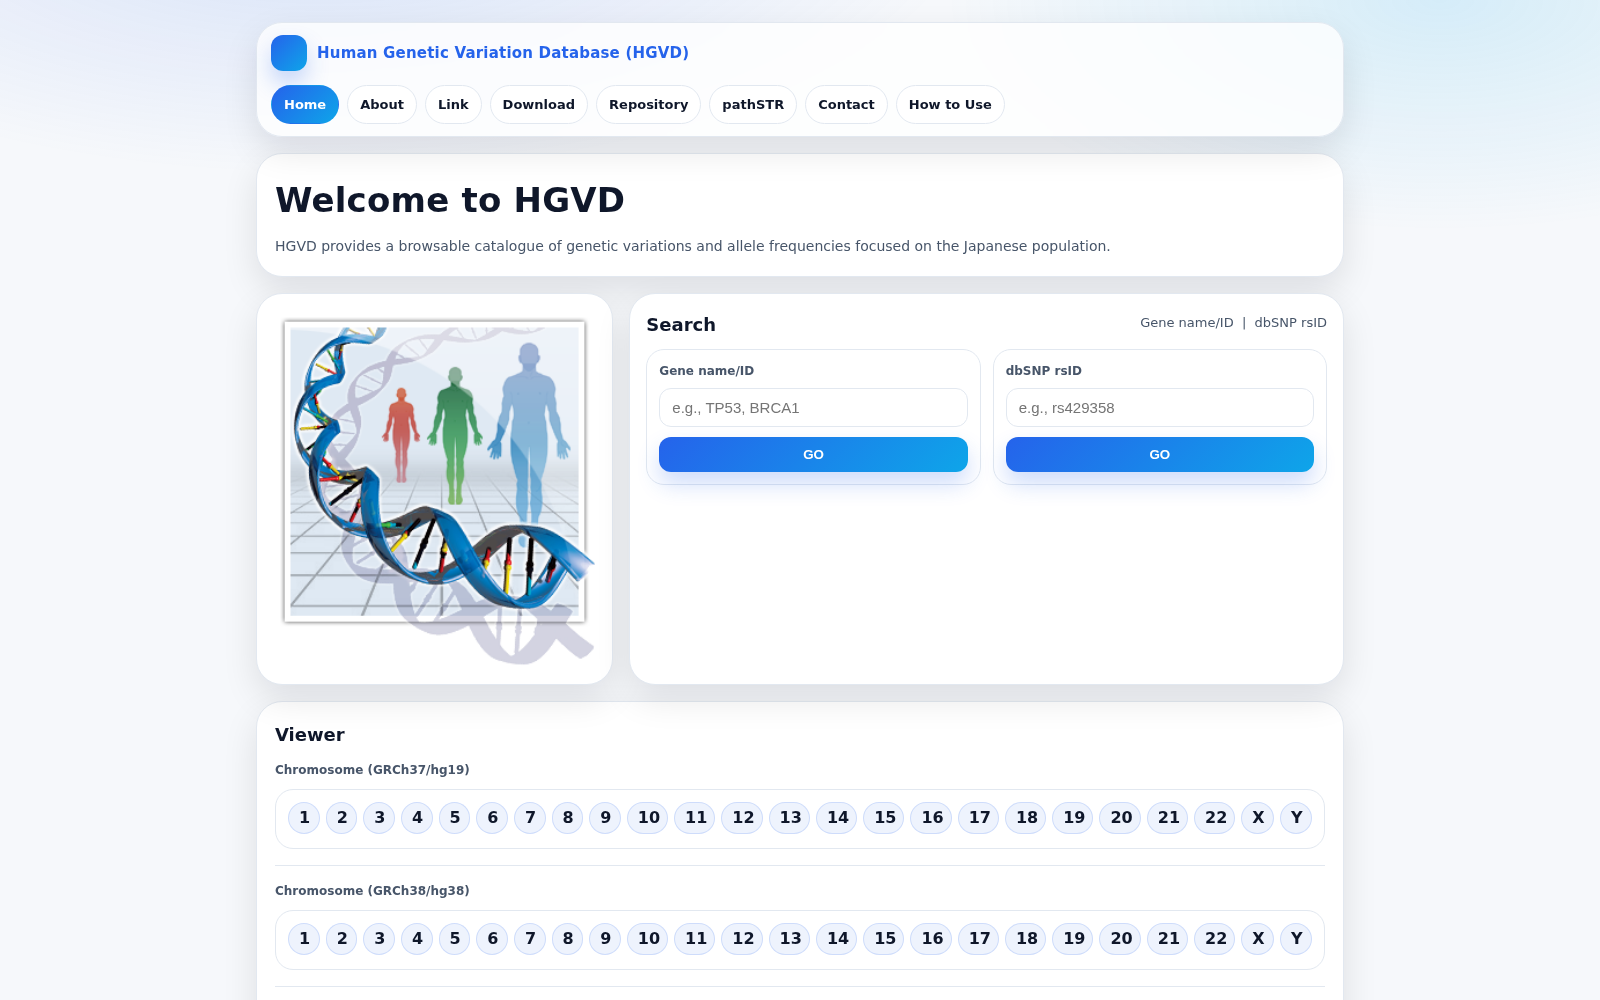Open the pathSTR page
1600x1000 pixels.
[753, 105]
